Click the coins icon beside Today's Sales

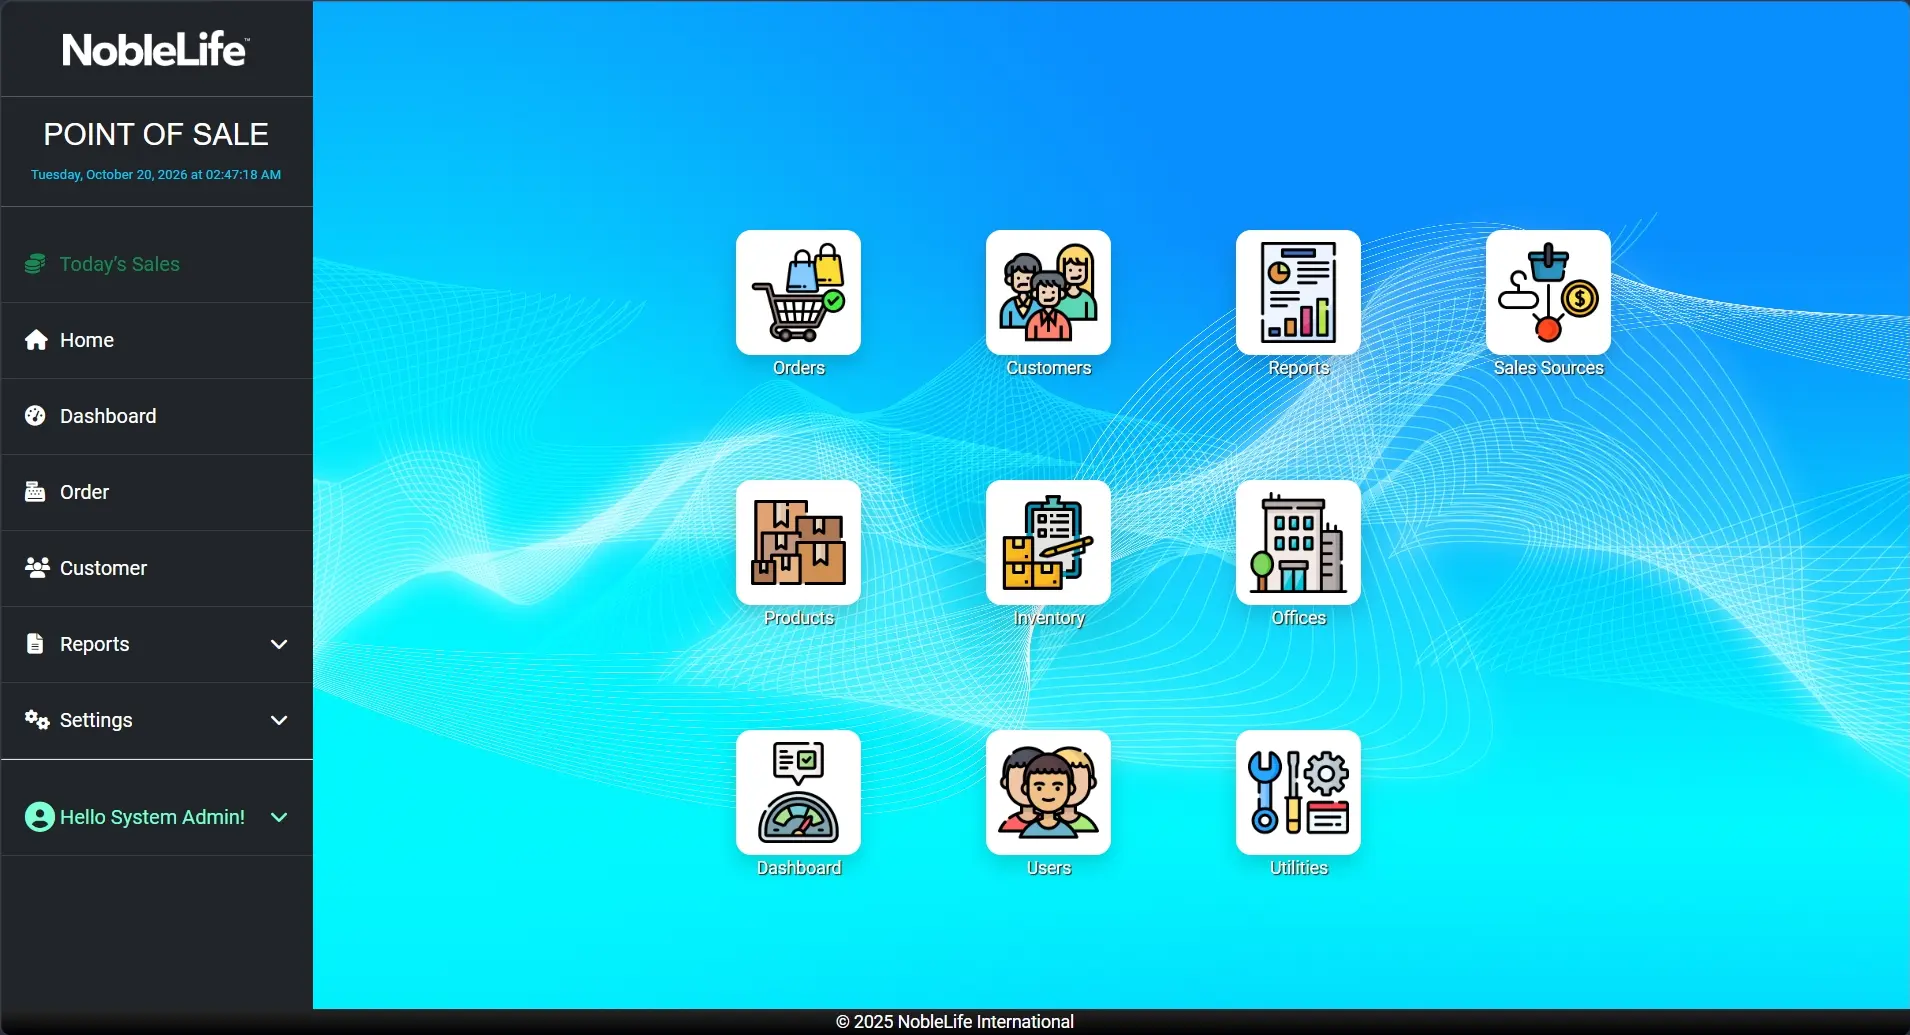(x=35, y=264)
